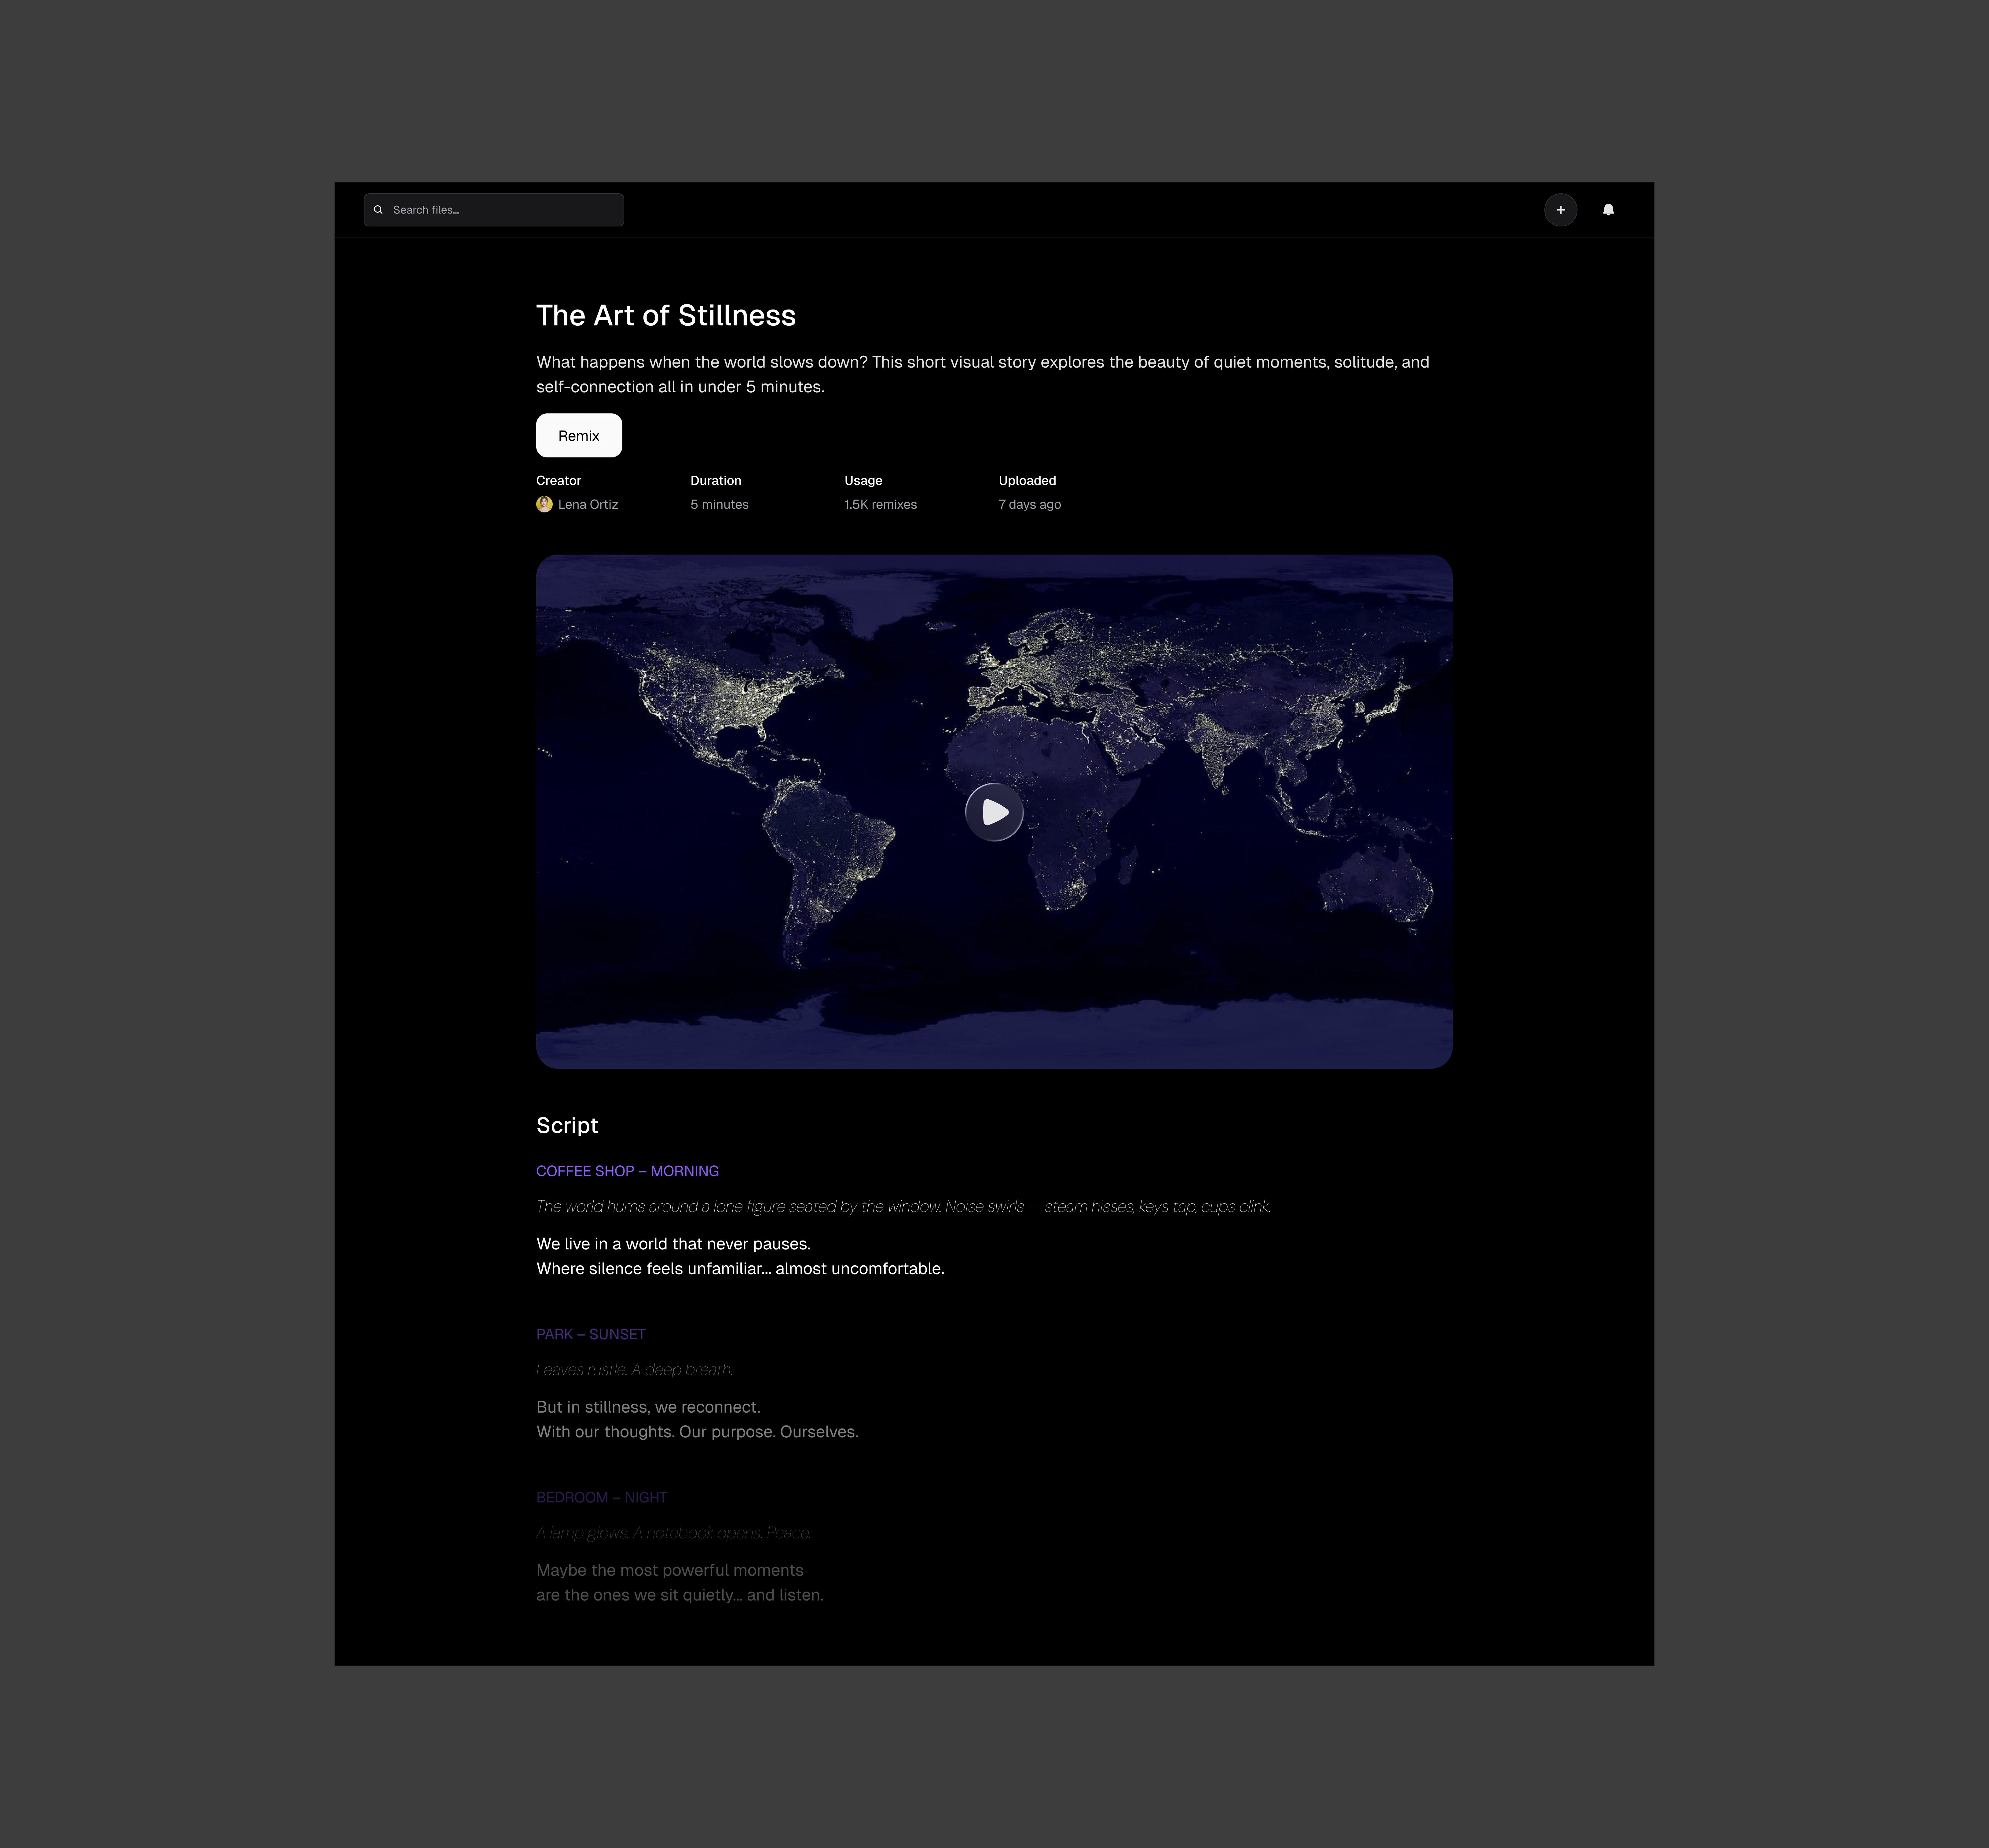This screenshot has height=1848, width=1989.
Task: Select the BEDROOM – NIGHT scene heading
Action: tap(601, 1497)
